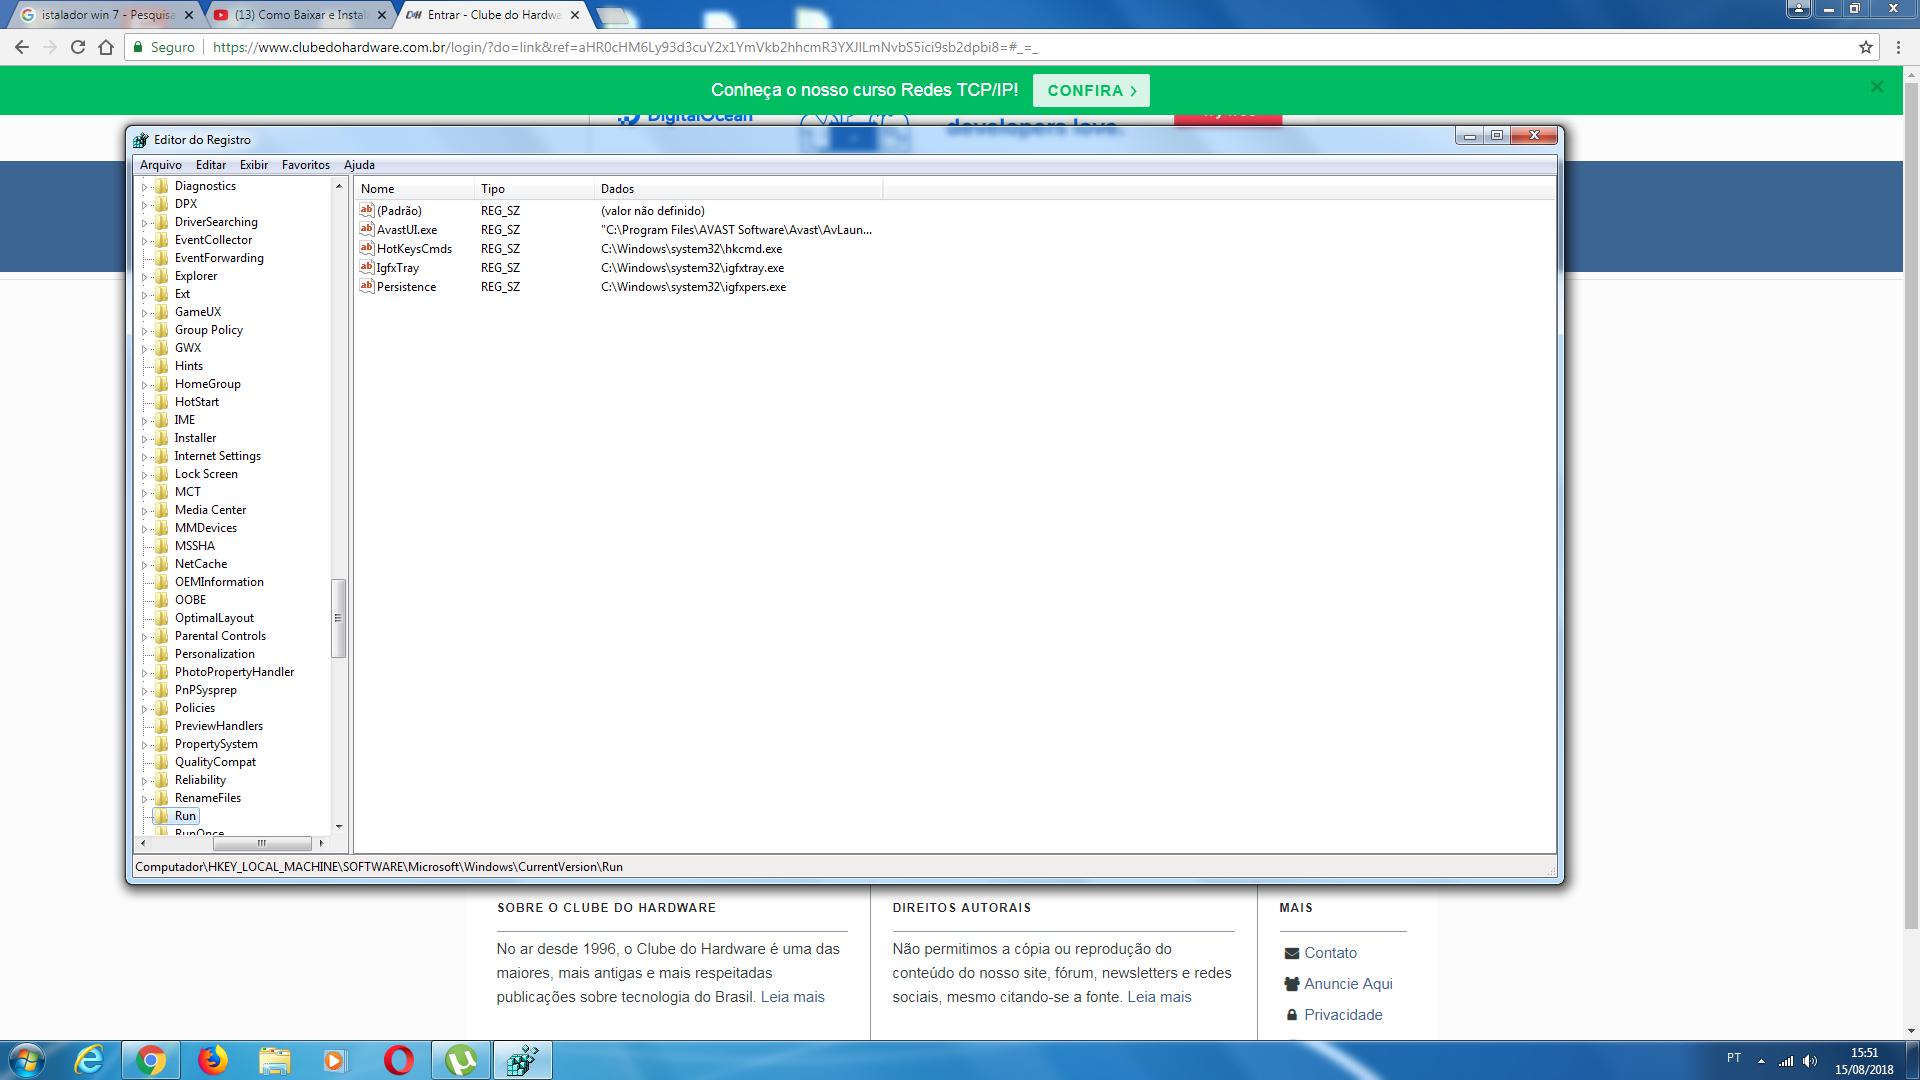Bookmark this page with the star icon
The image size is (1920, 1080).
(x=1866, y=47)
